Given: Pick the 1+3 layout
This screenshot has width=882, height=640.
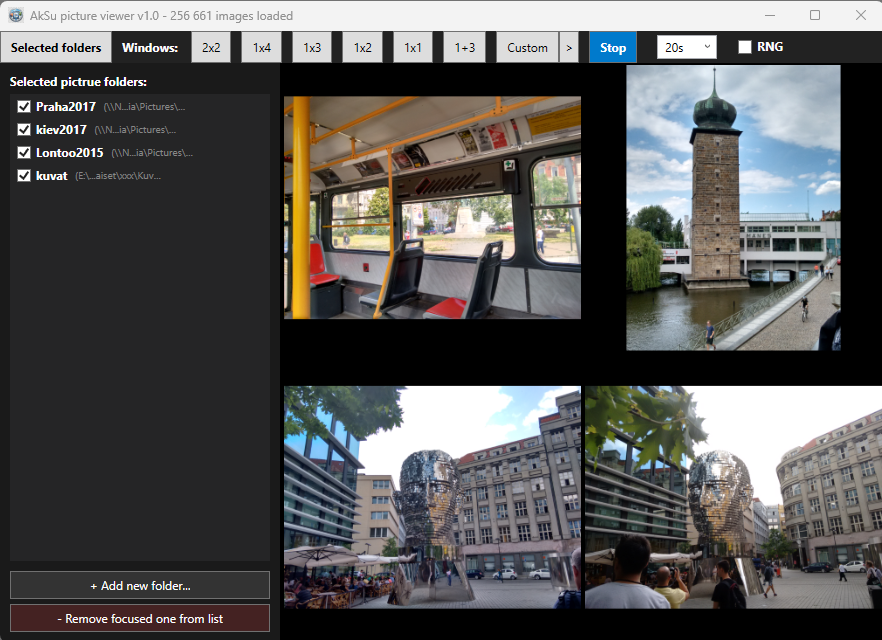Looking at the screenshot, I should [465, 48].
